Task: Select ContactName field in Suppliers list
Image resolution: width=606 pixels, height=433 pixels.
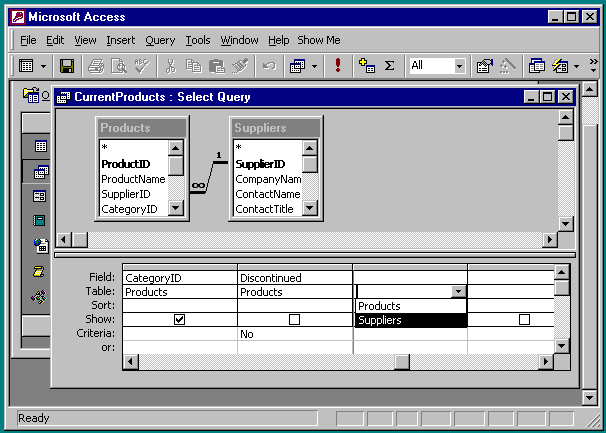Action: click(268, 194)
